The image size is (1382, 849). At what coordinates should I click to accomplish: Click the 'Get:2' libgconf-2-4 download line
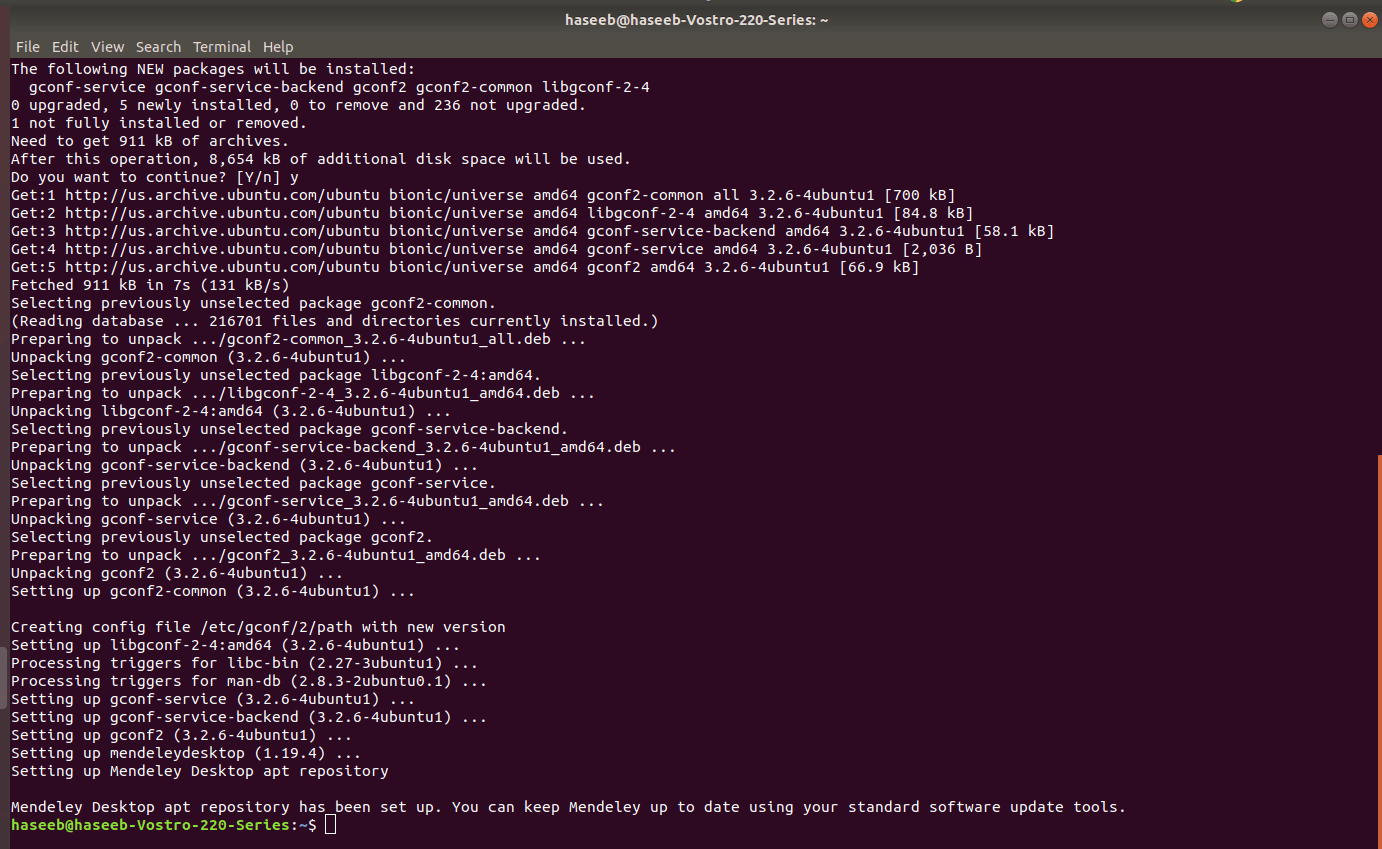pyautogui.click(x=493, y=213)
